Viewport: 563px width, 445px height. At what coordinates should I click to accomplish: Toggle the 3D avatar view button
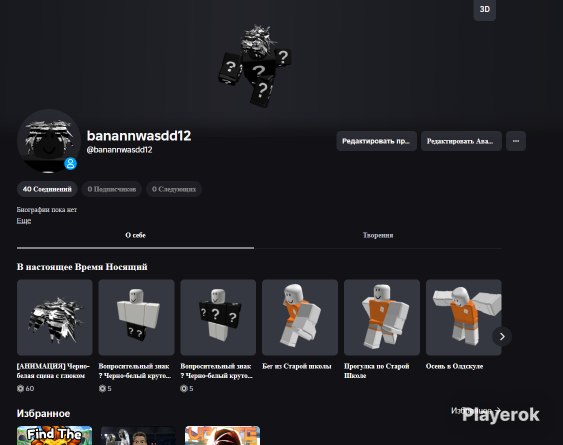(x=484, y=9)
